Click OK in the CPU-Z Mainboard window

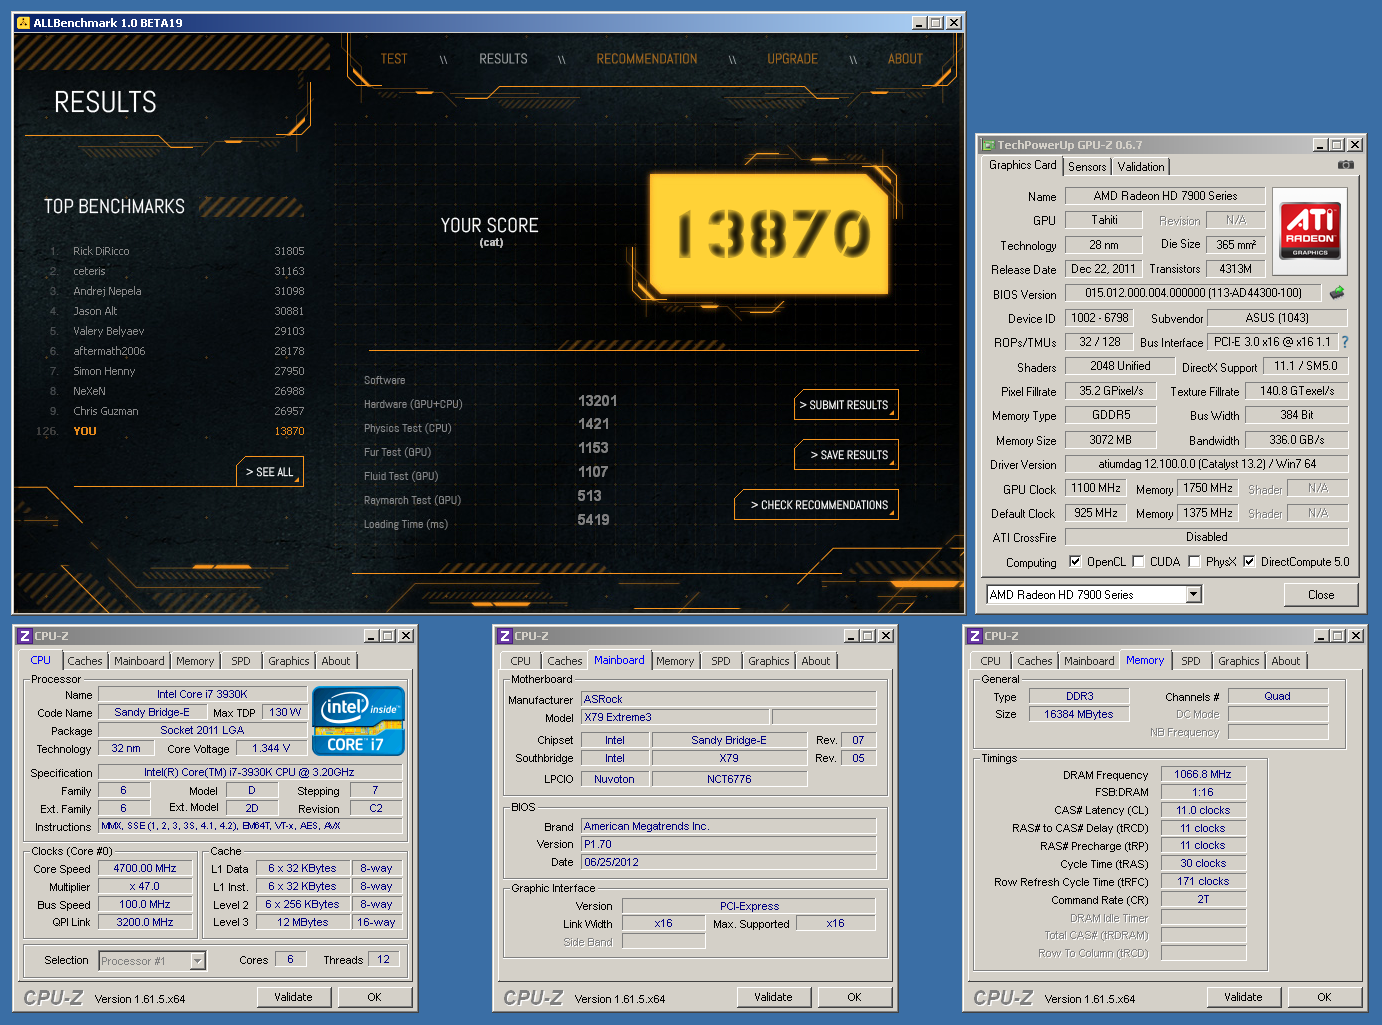tap(854, 997)
